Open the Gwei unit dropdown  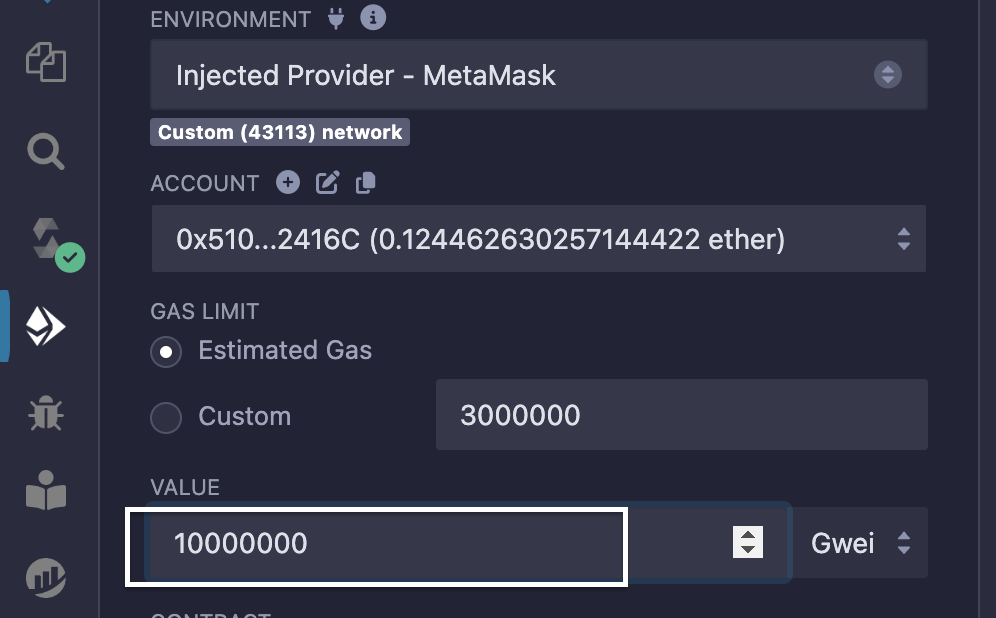point(860,543)
